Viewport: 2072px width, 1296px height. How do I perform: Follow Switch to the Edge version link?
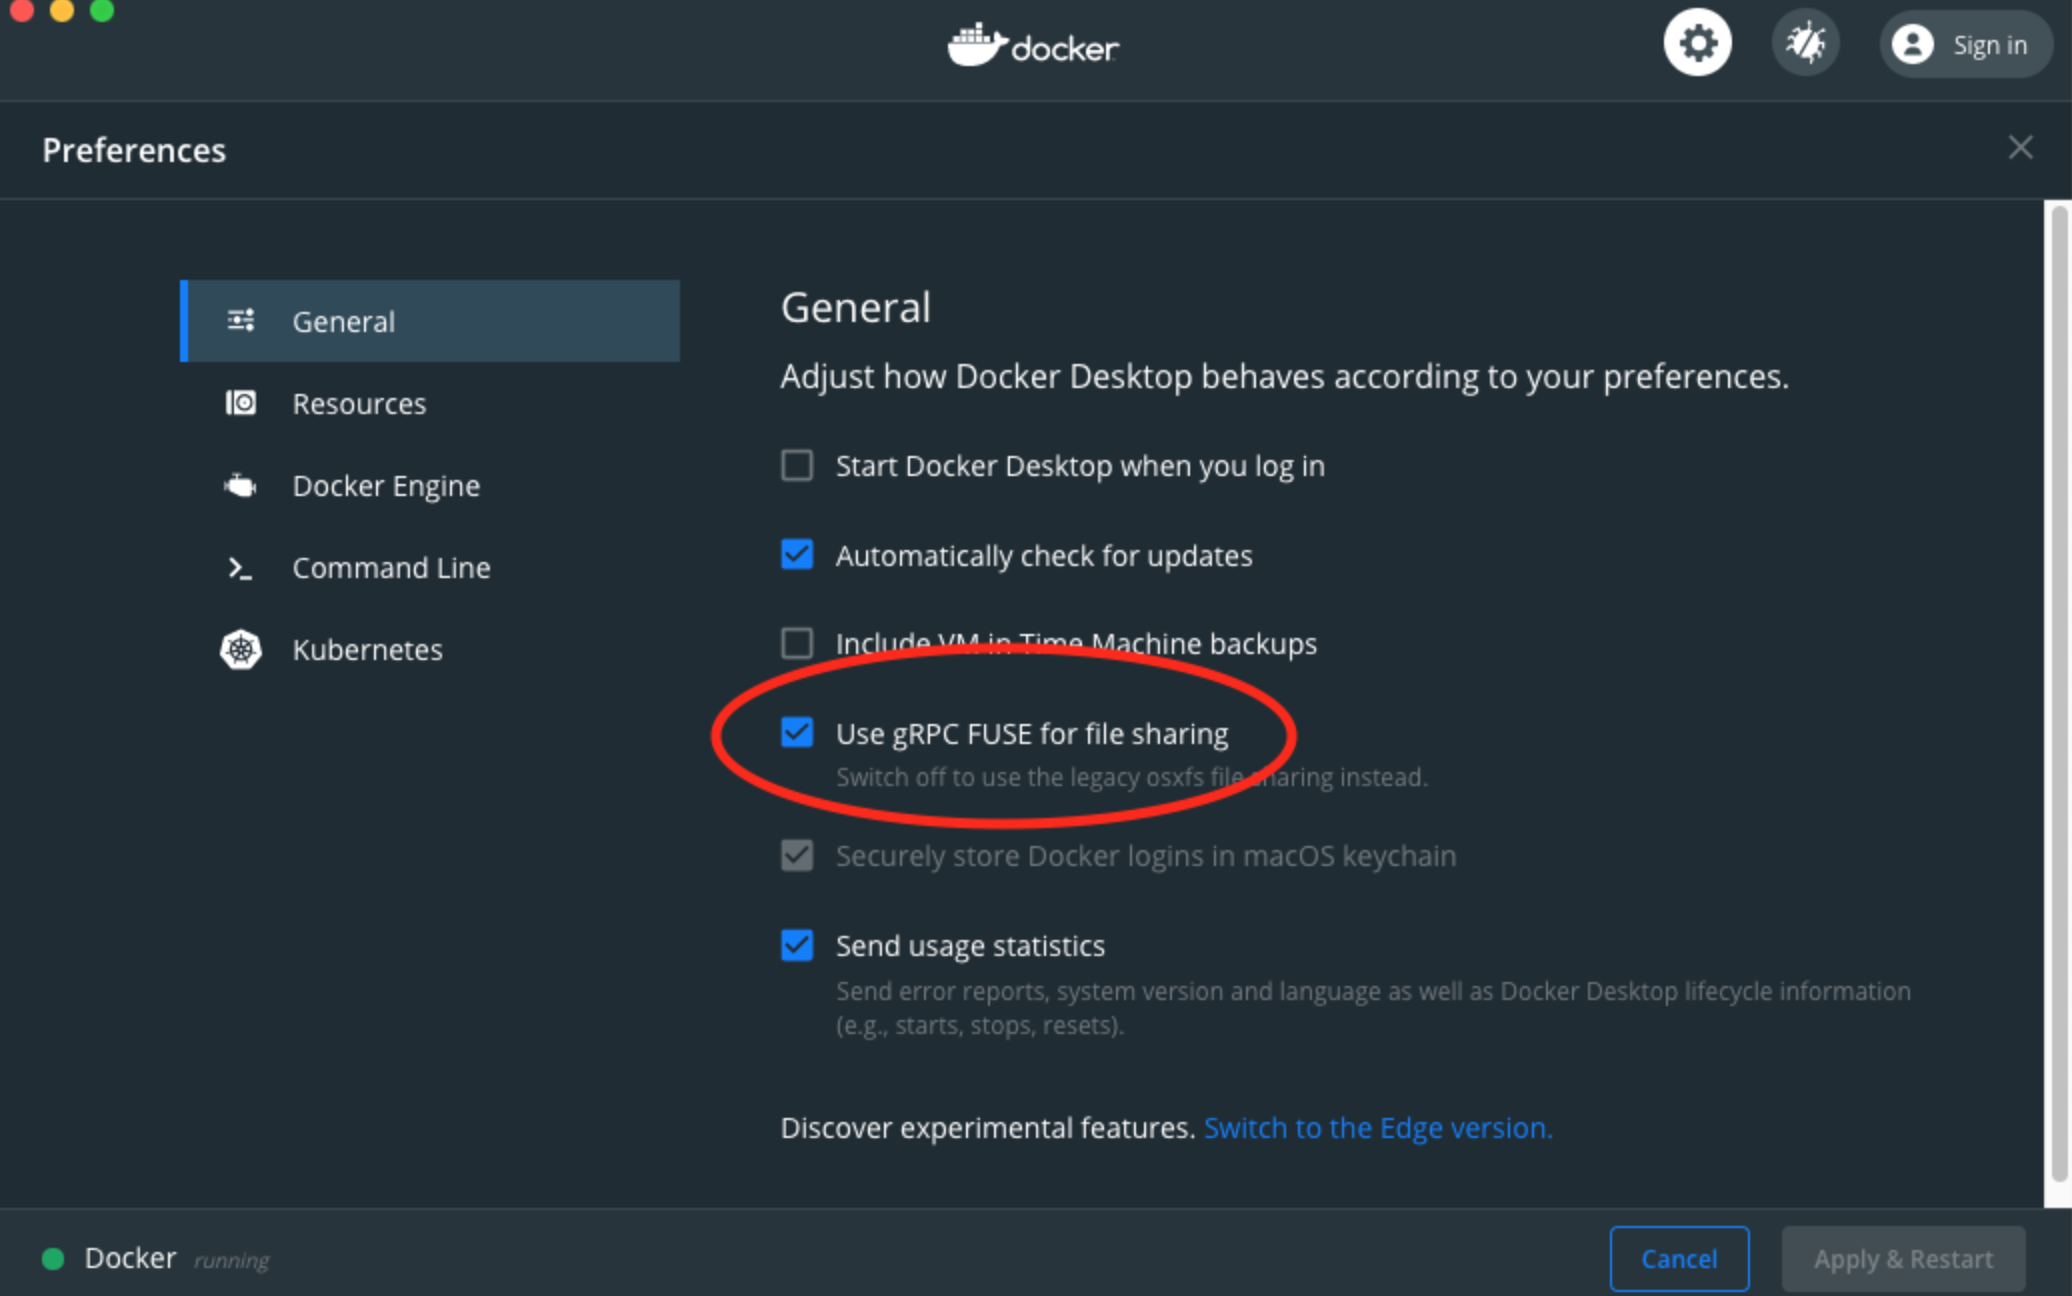tap(1378, 1127)
